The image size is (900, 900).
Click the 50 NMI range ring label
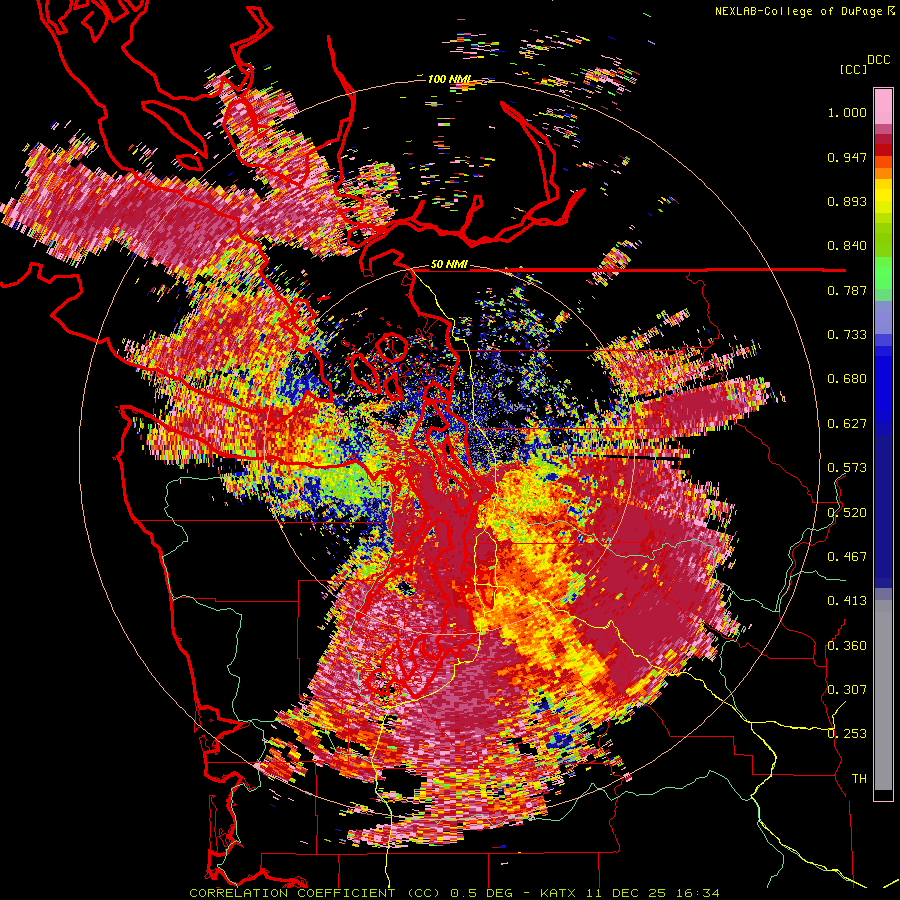point(449,264)
